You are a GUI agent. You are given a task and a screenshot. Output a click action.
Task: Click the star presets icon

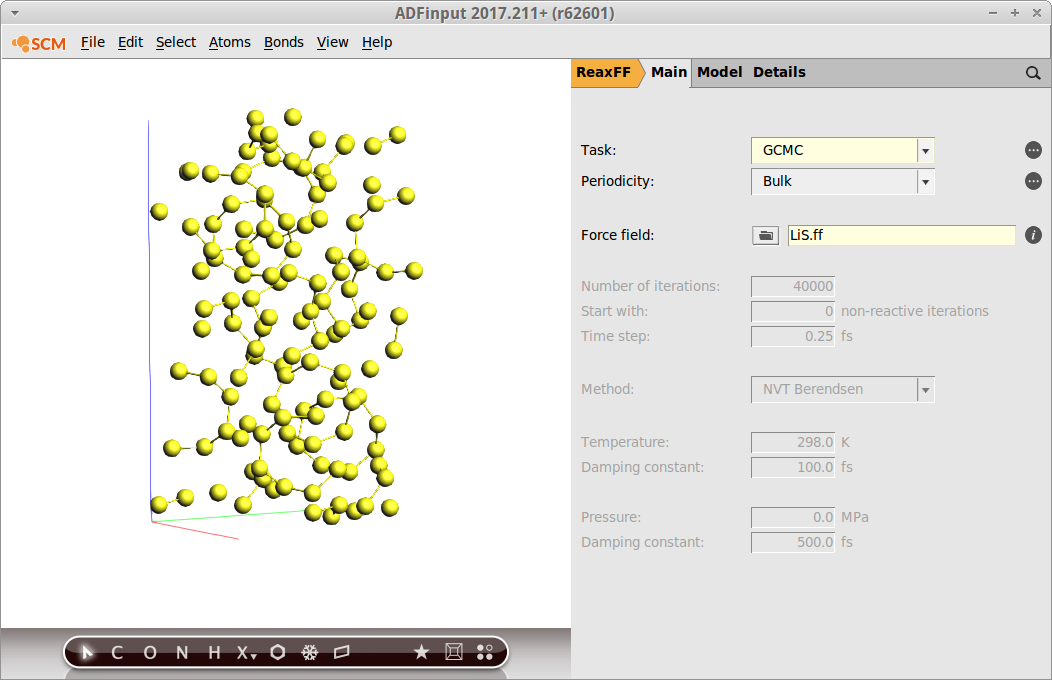421,652
